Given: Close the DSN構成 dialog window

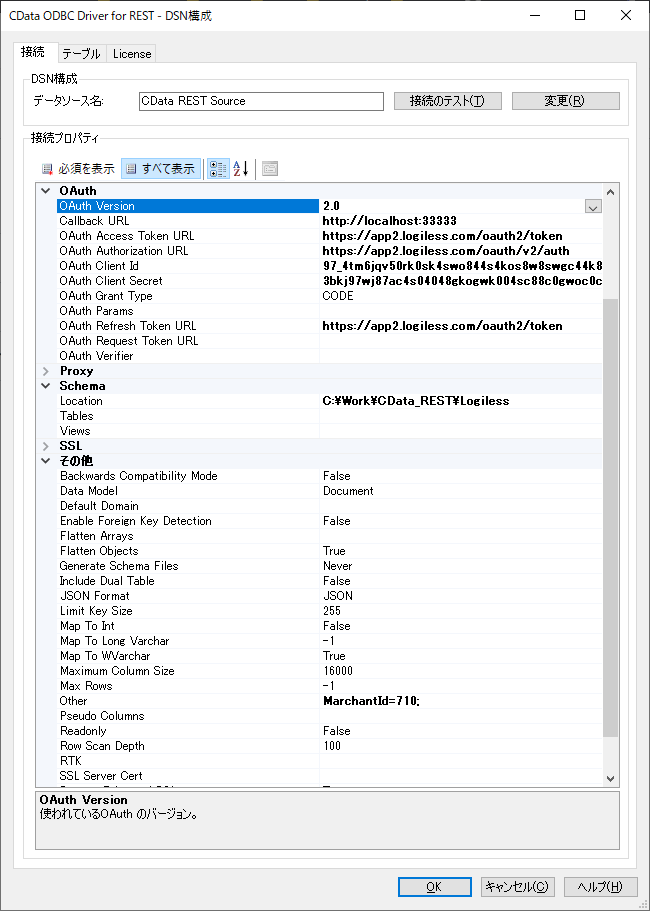Looking at the screenshot, I should pyautogui.click(x=626, y=16).
